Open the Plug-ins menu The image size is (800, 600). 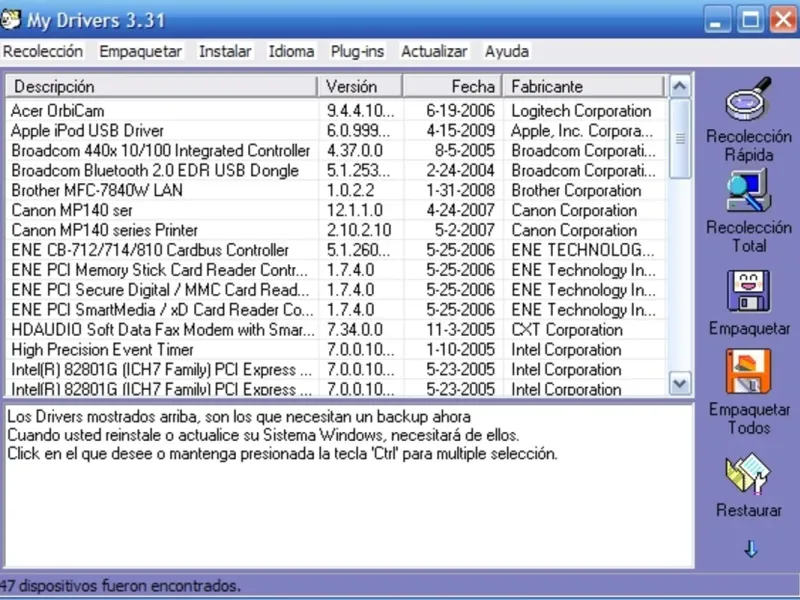(x=357, y=52)
